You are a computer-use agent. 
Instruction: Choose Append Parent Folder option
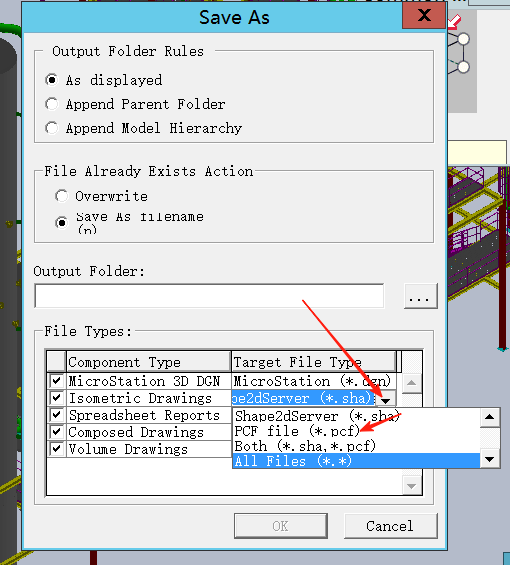[x=52, y=104]
